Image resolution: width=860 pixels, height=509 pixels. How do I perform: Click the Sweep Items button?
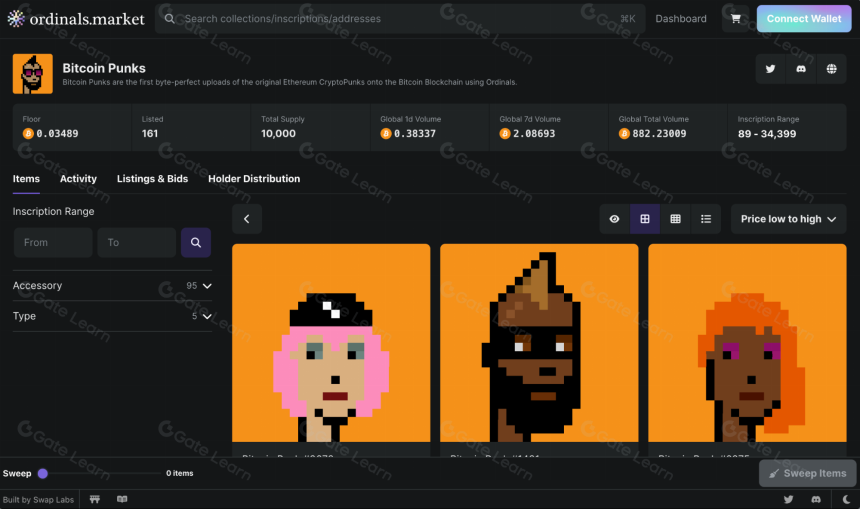coord(807,473)
